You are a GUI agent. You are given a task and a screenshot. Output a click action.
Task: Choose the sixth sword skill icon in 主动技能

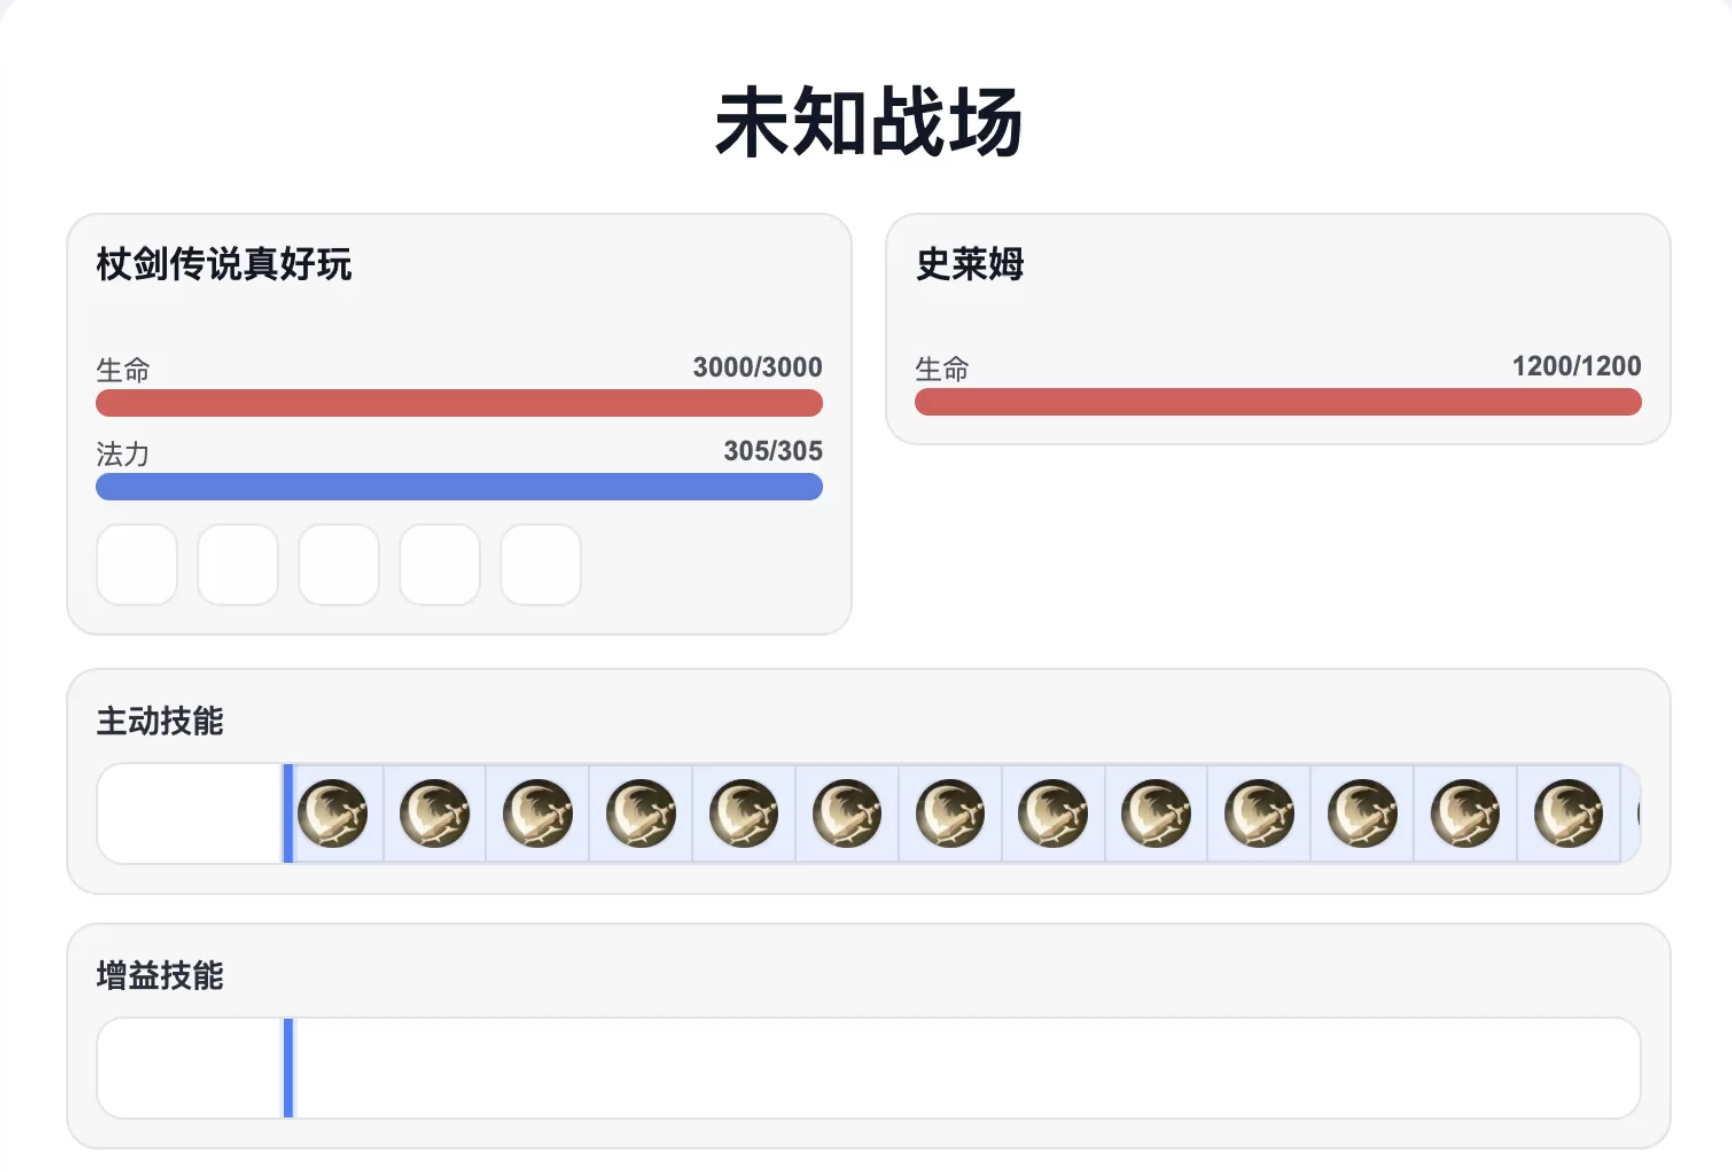(847, 813)
